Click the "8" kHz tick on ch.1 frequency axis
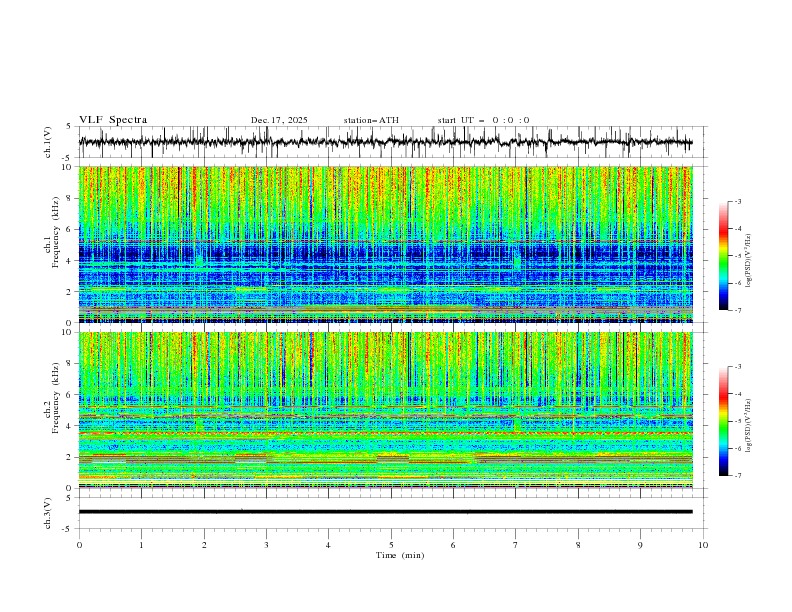The image size is (792, 612). point(70,198)
